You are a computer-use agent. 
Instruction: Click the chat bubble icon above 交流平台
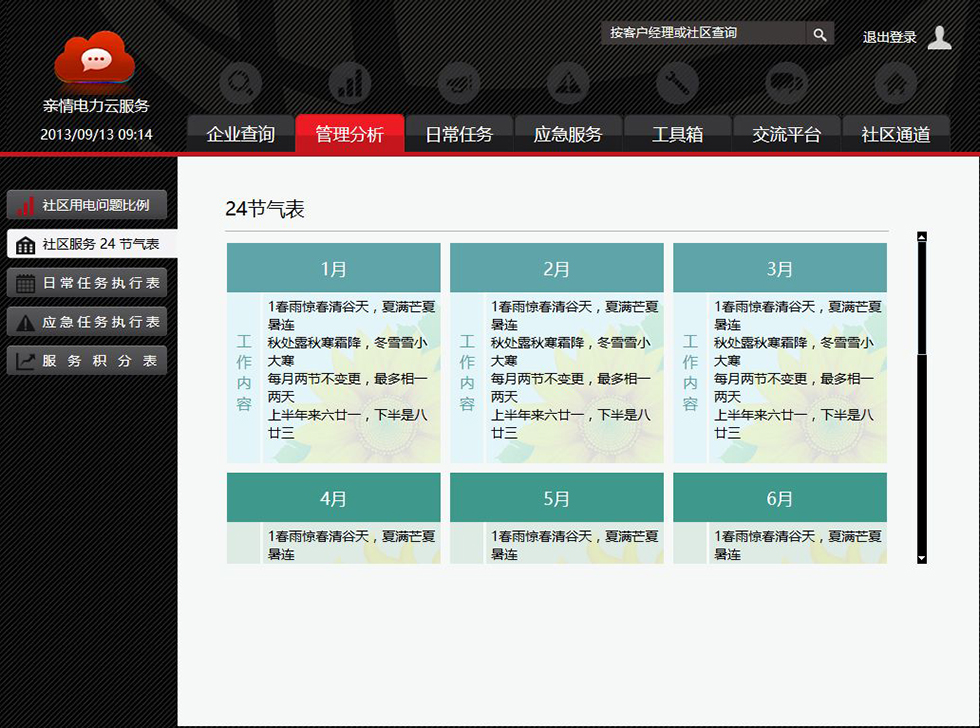pyautogui.click(x=786, y=83)
